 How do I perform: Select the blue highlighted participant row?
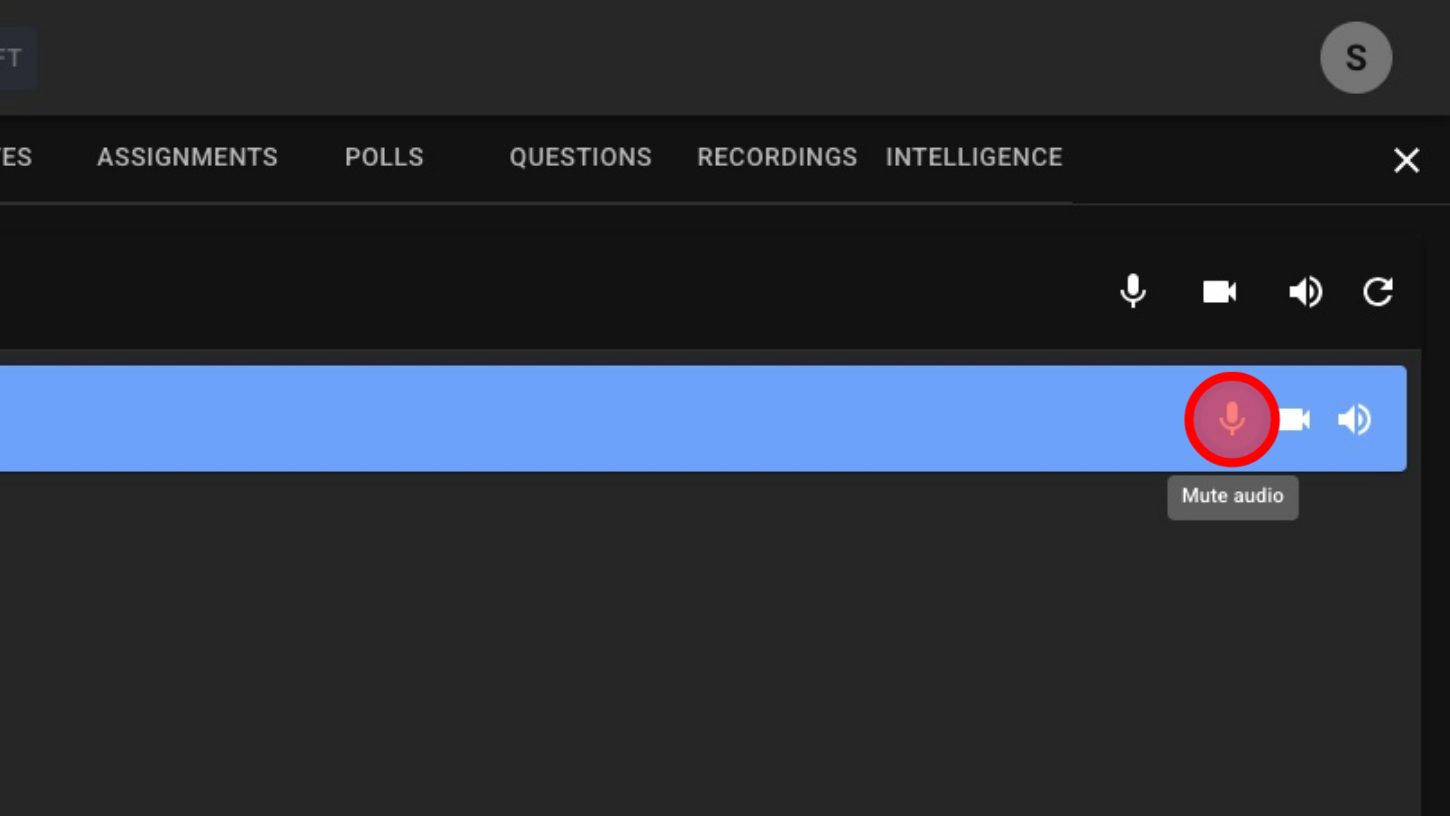600,419
